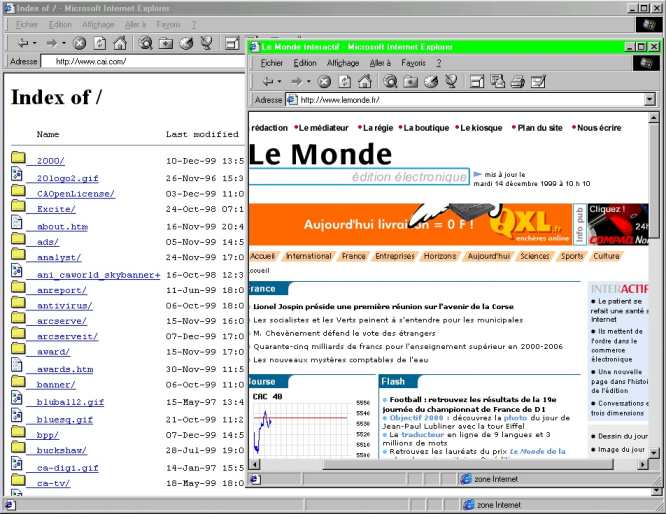Open Mail options in Le Monde window toolbar
Screen dimensions: 666x514
click(x=497, y=81)
